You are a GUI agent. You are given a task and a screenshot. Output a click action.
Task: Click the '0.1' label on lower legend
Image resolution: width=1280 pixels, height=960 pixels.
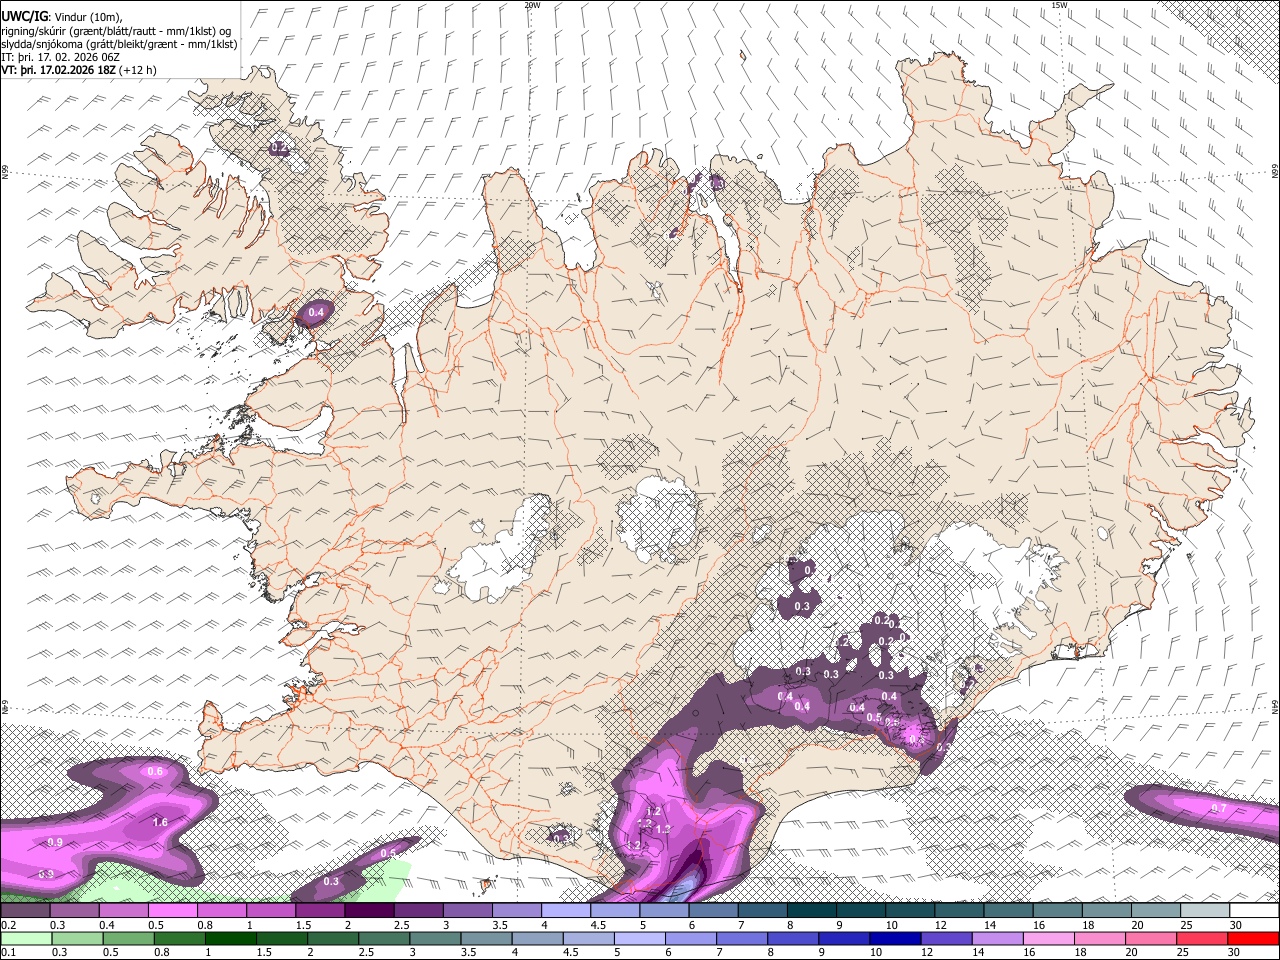[x=8, y=952]
